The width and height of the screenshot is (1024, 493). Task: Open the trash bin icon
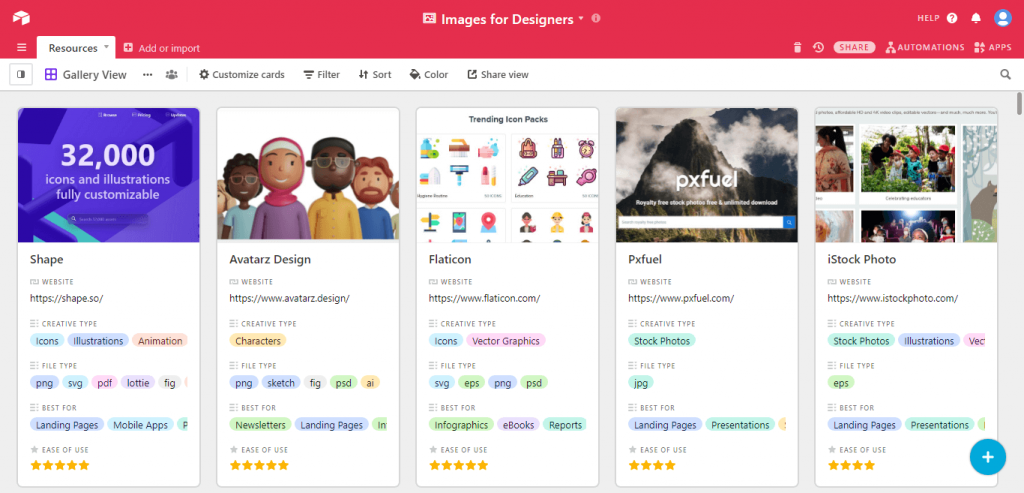(x=797, y=47)
